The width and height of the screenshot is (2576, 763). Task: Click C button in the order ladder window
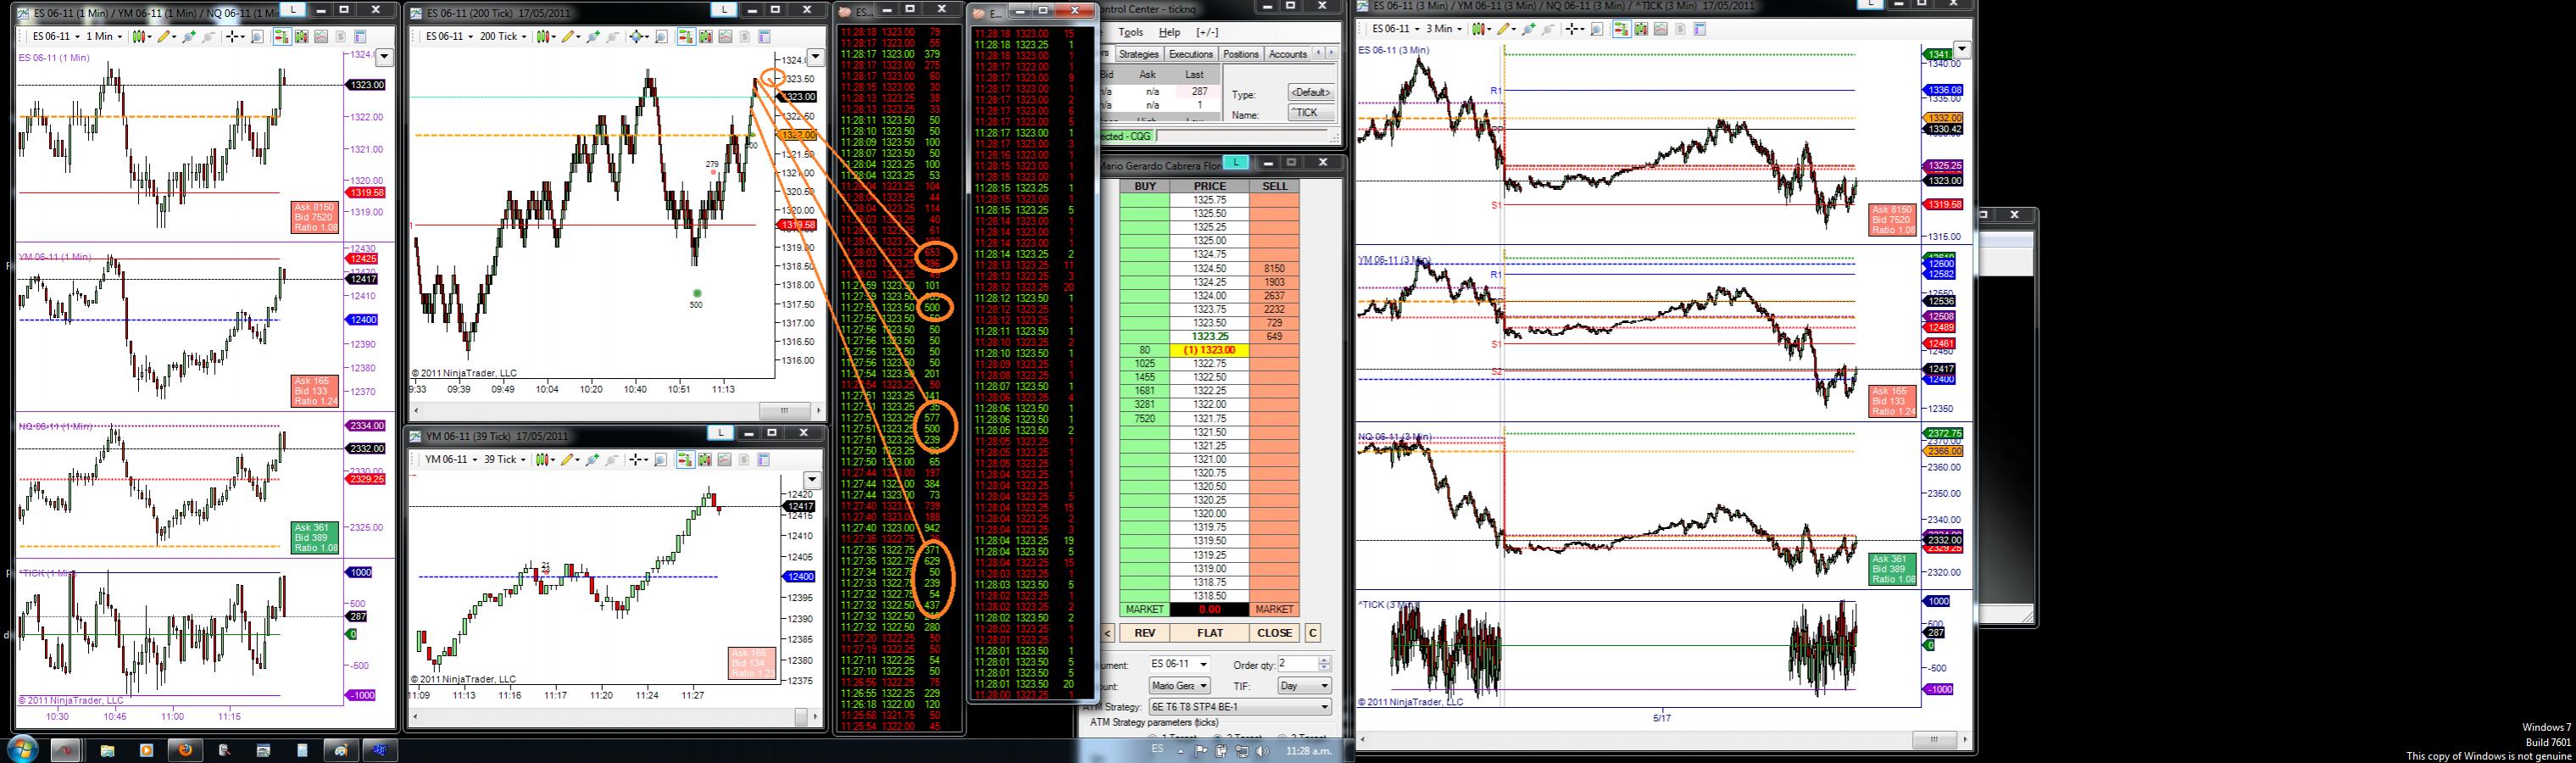tap(1313, 633)
